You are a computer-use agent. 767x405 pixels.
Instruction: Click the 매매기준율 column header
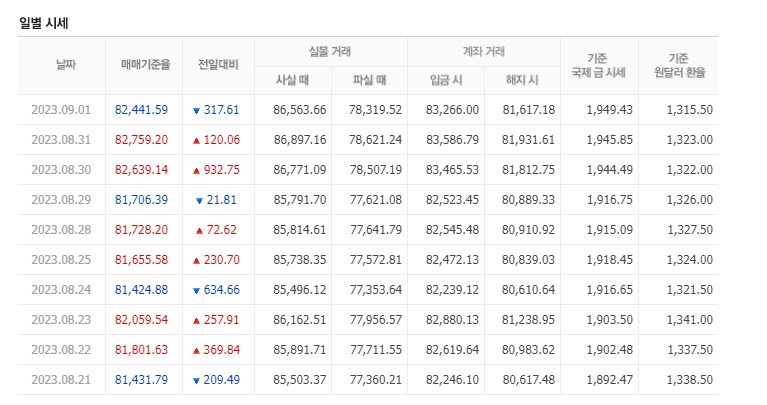coord(146,65)
